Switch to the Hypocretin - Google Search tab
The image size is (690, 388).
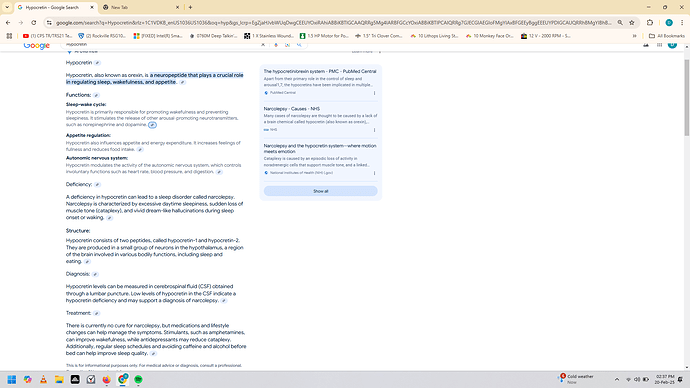(x=56, y=7)
